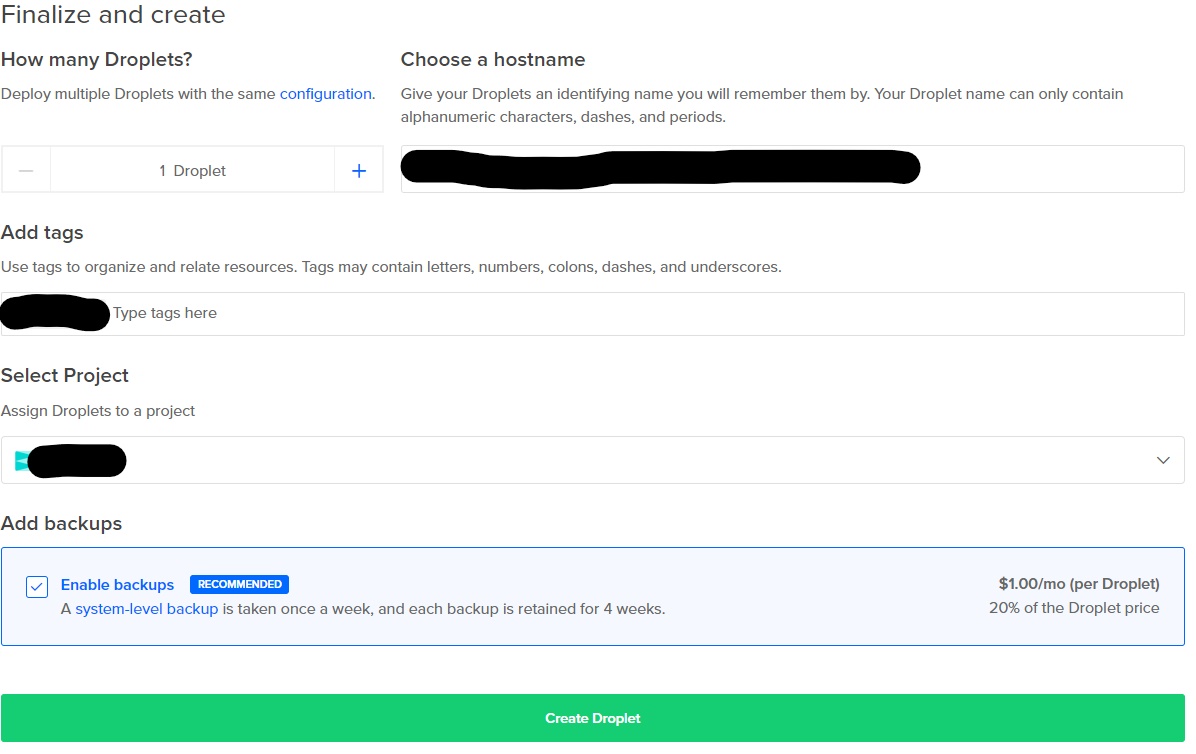
Task: Click the 'Add tags' heading
Action: tap(42, 233)
